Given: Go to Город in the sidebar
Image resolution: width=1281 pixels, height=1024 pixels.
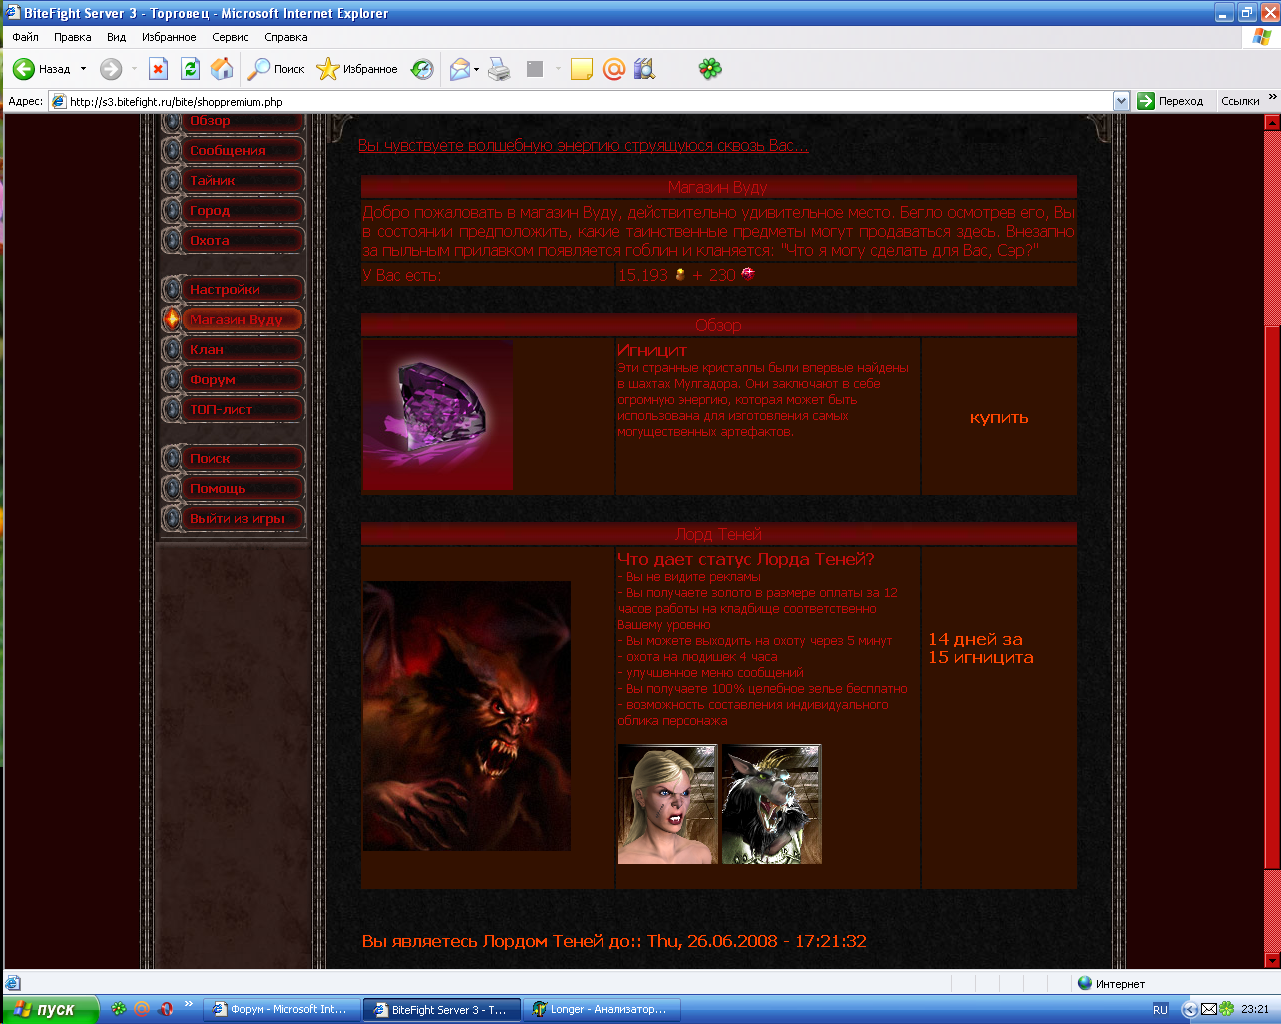Looking at the screenshot, I should pyautogui.click(x=233, y=210).
